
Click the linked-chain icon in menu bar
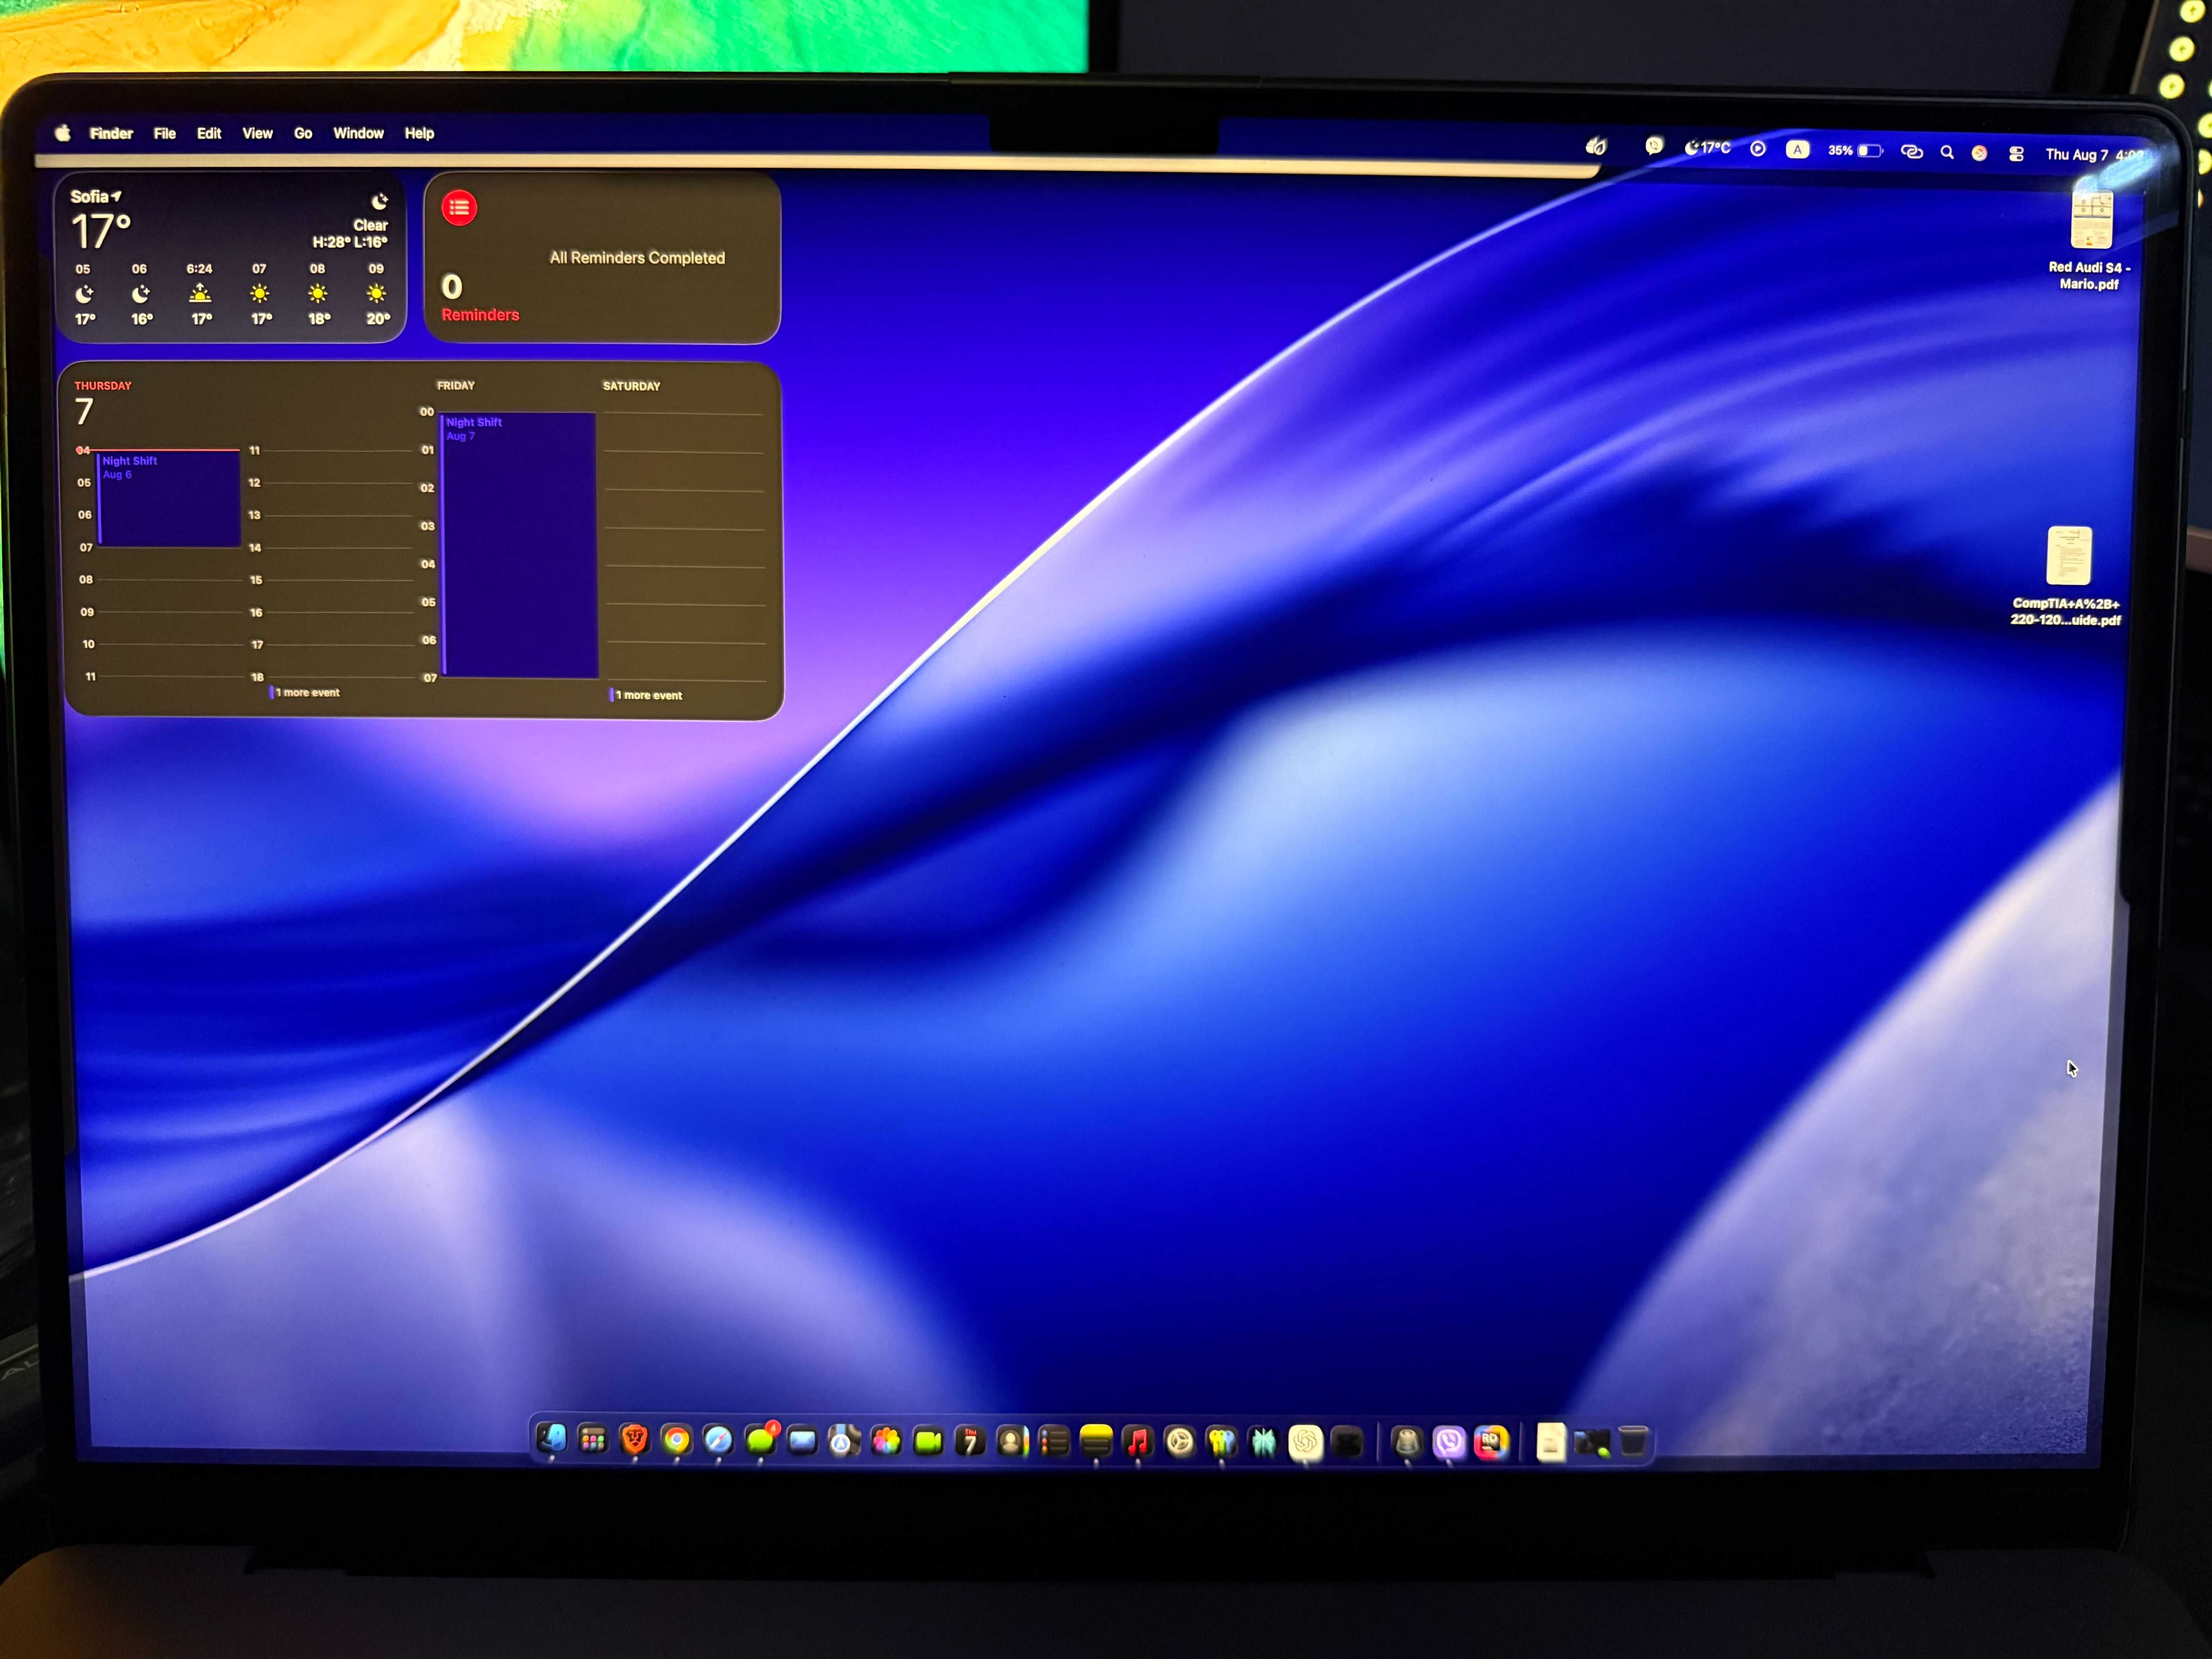[x=1911, y=152]
